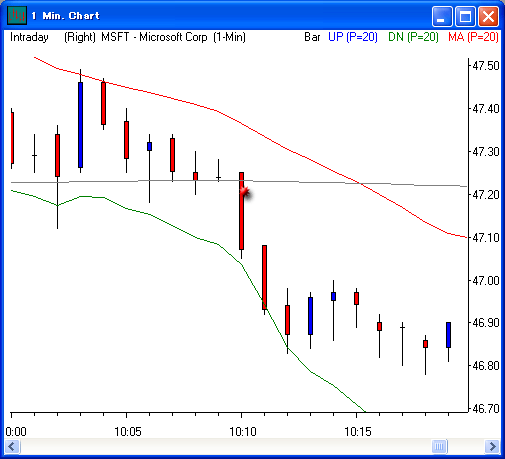Click the Bar chart type label

(312, 37)
